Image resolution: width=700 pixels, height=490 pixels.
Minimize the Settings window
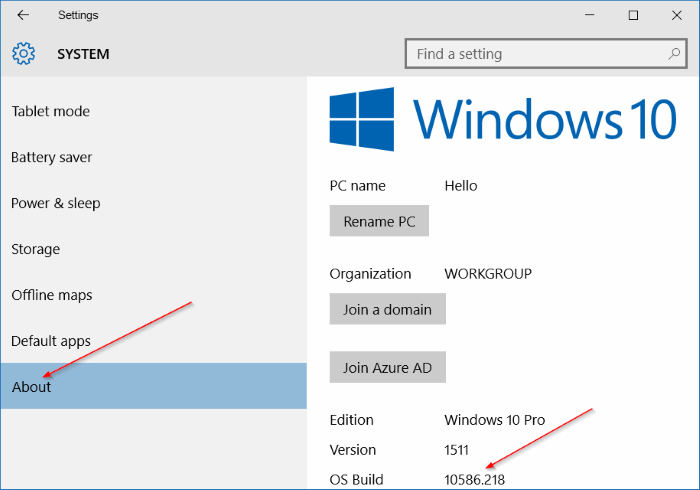(590, 15)
